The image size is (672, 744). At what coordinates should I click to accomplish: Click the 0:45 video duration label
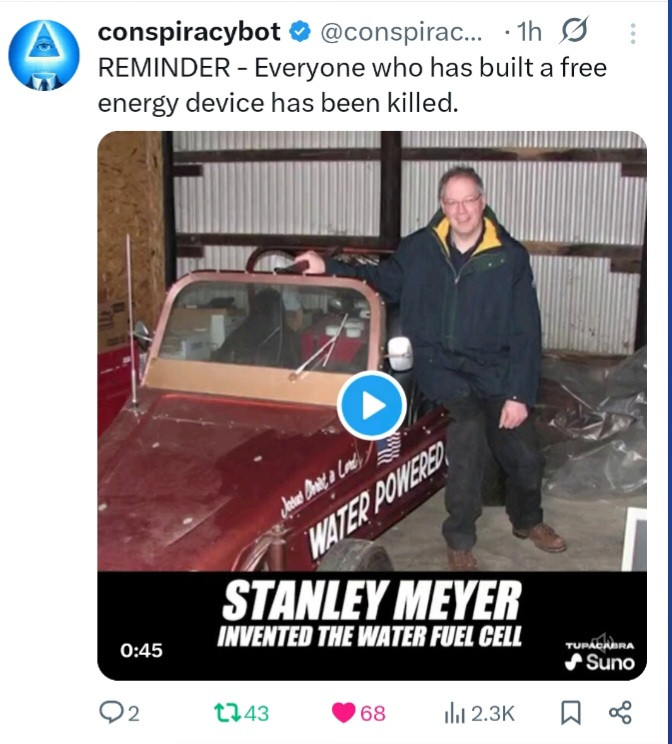(141, 650)
